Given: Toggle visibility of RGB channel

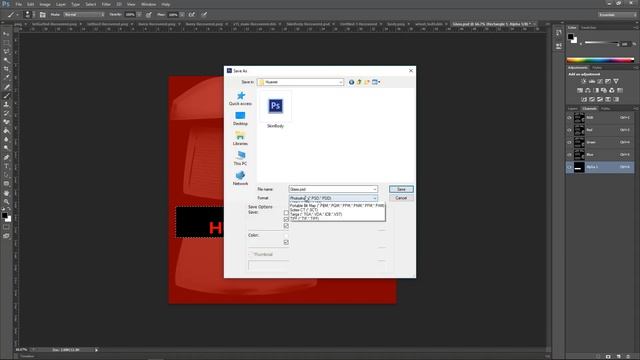Looking at the screenshot, I should click(x=569, y=118).
